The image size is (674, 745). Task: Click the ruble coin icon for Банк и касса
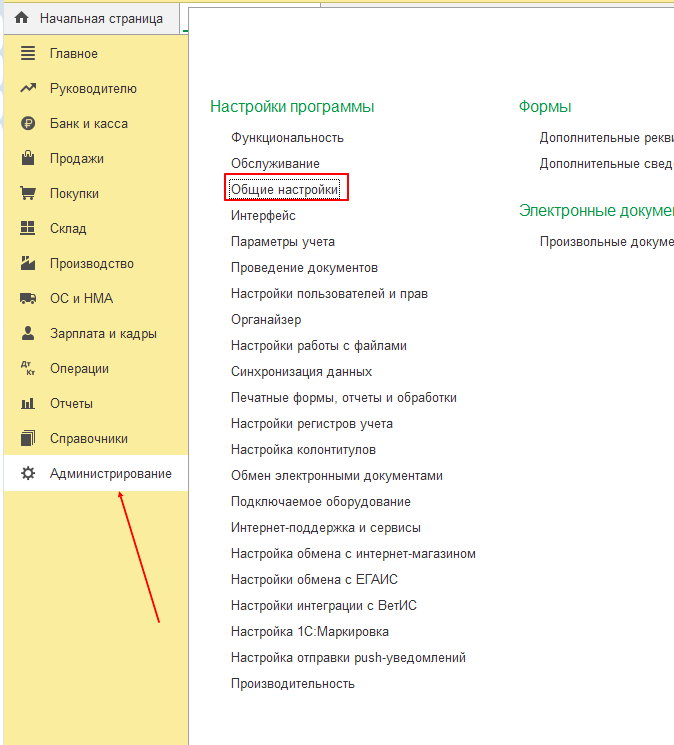(x=28, y=123)
